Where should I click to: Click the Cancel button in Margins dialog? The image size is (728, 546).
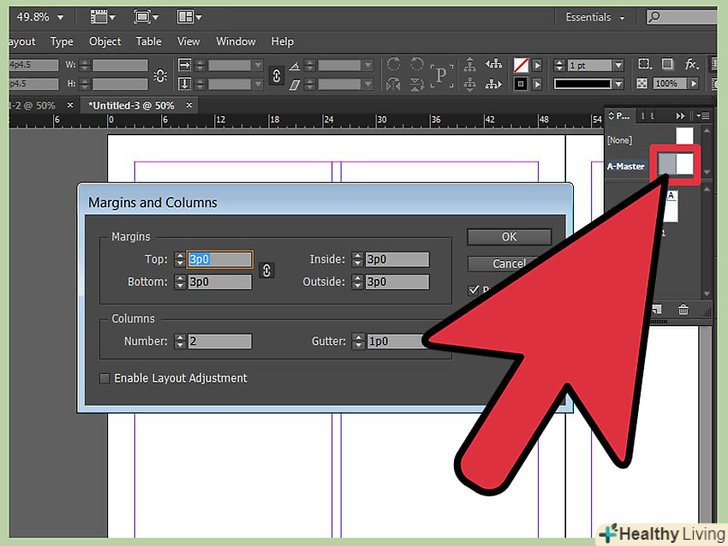(509, 264)
